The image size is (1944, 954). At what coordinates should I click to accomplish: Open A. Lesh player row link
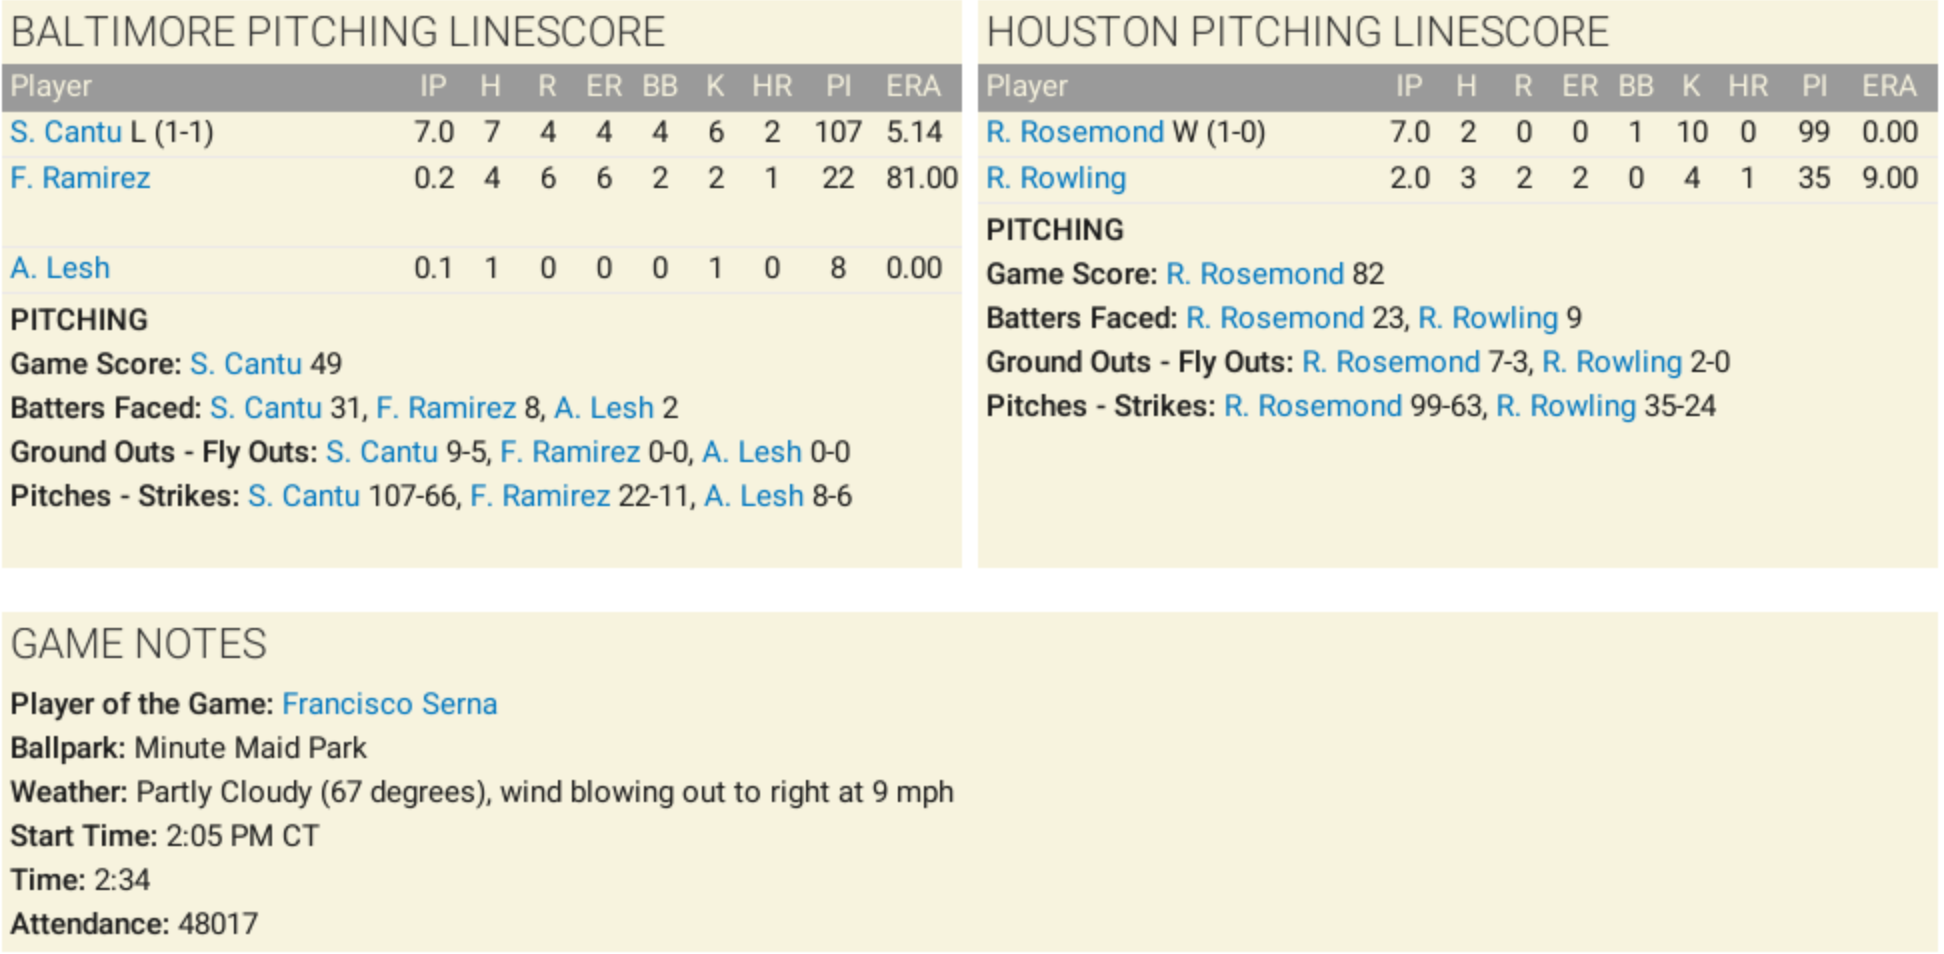tap(60, 268)
